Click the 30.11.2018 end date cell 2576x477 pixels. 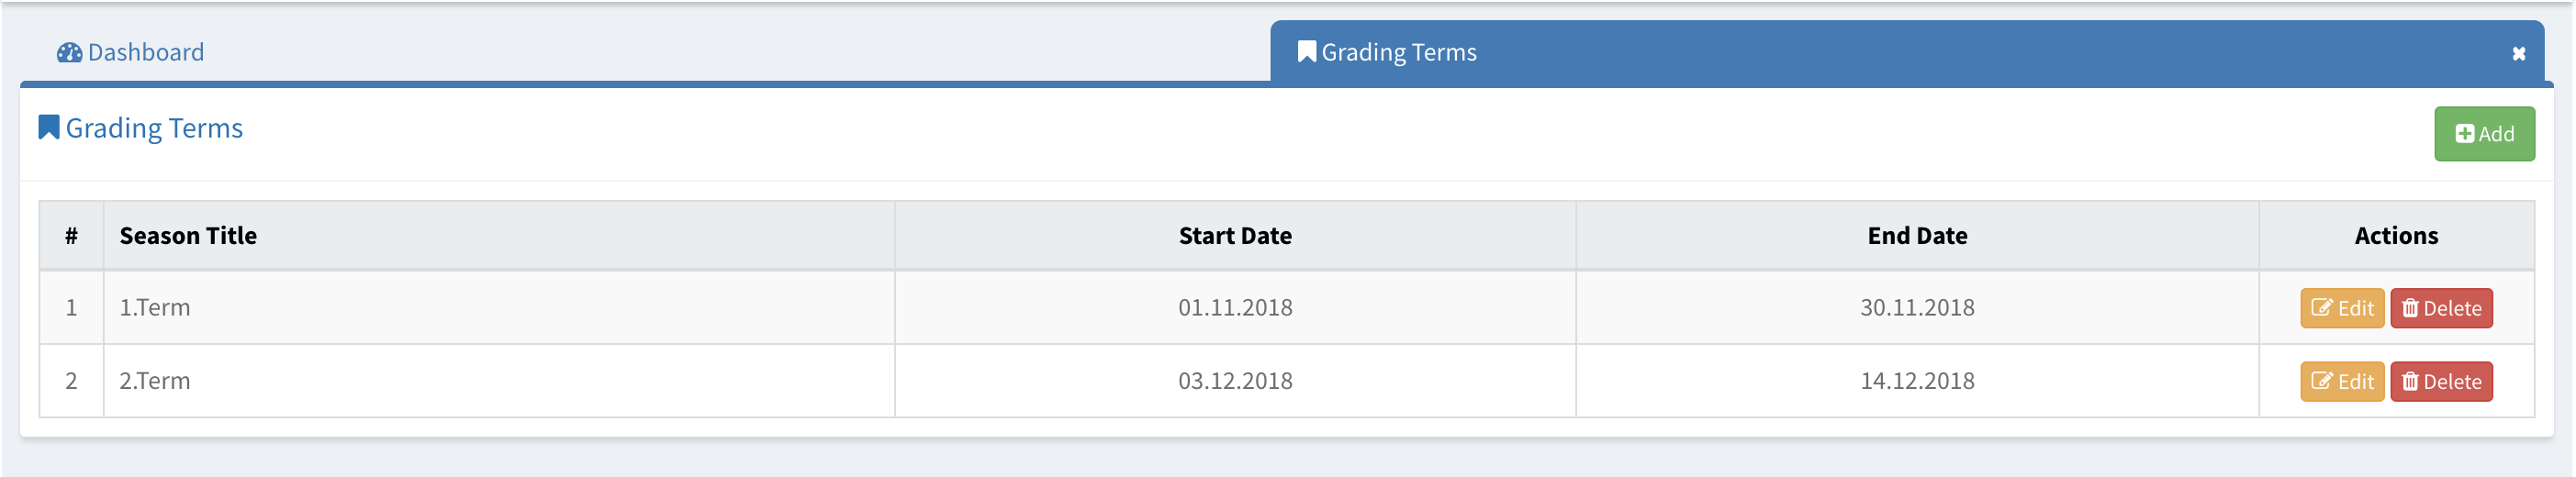click(1917, 308)
